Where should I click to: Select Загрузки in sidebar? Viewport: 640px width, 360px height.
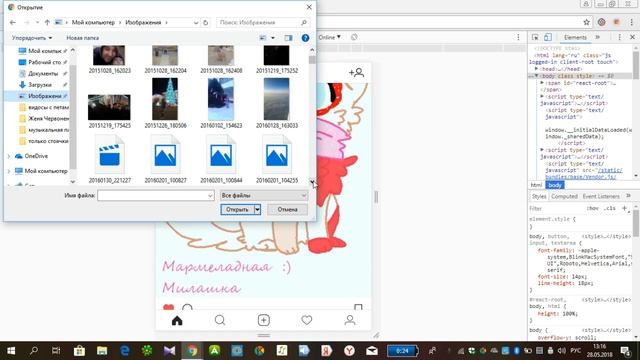(40, 85)
